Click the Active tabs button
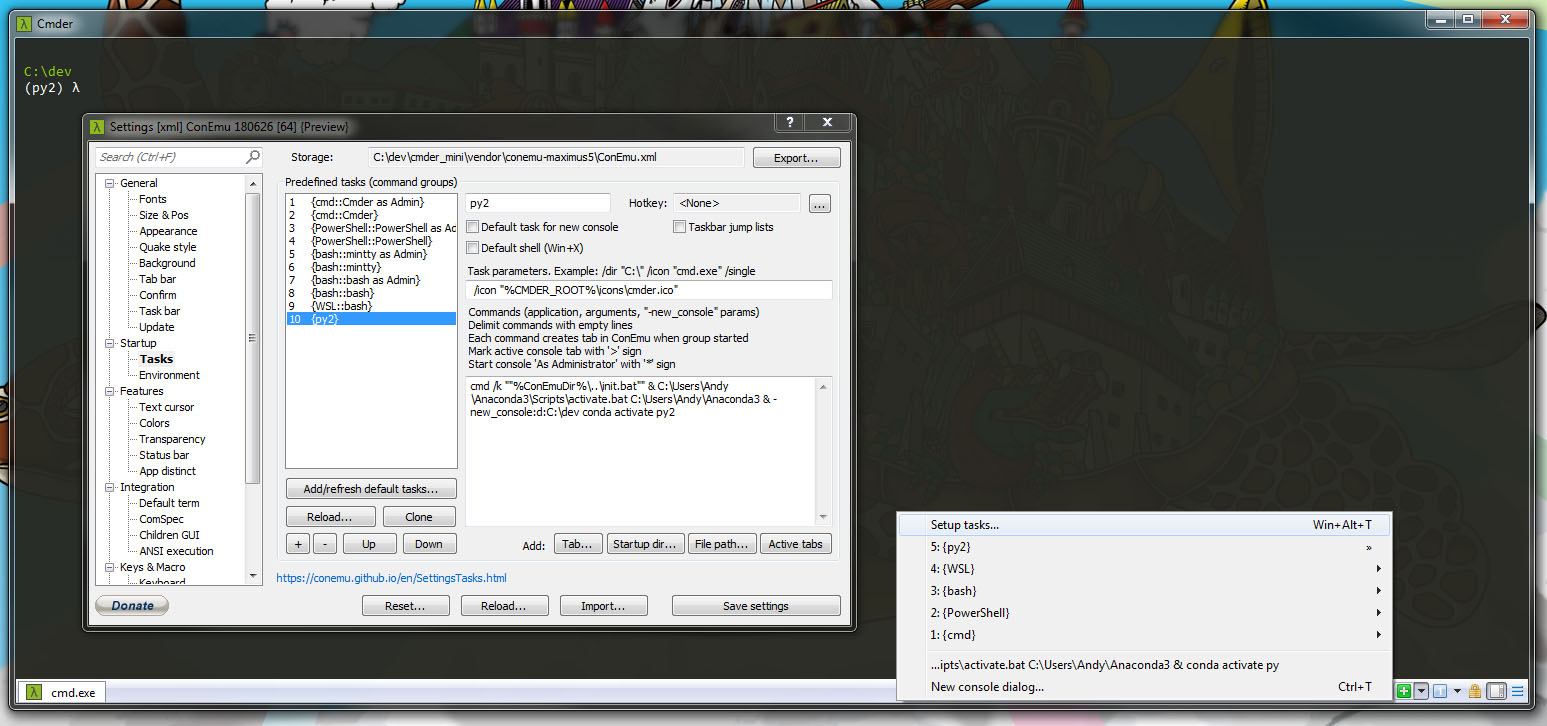The width and height of the screenshot is (1547, 726). pos(796,544)
